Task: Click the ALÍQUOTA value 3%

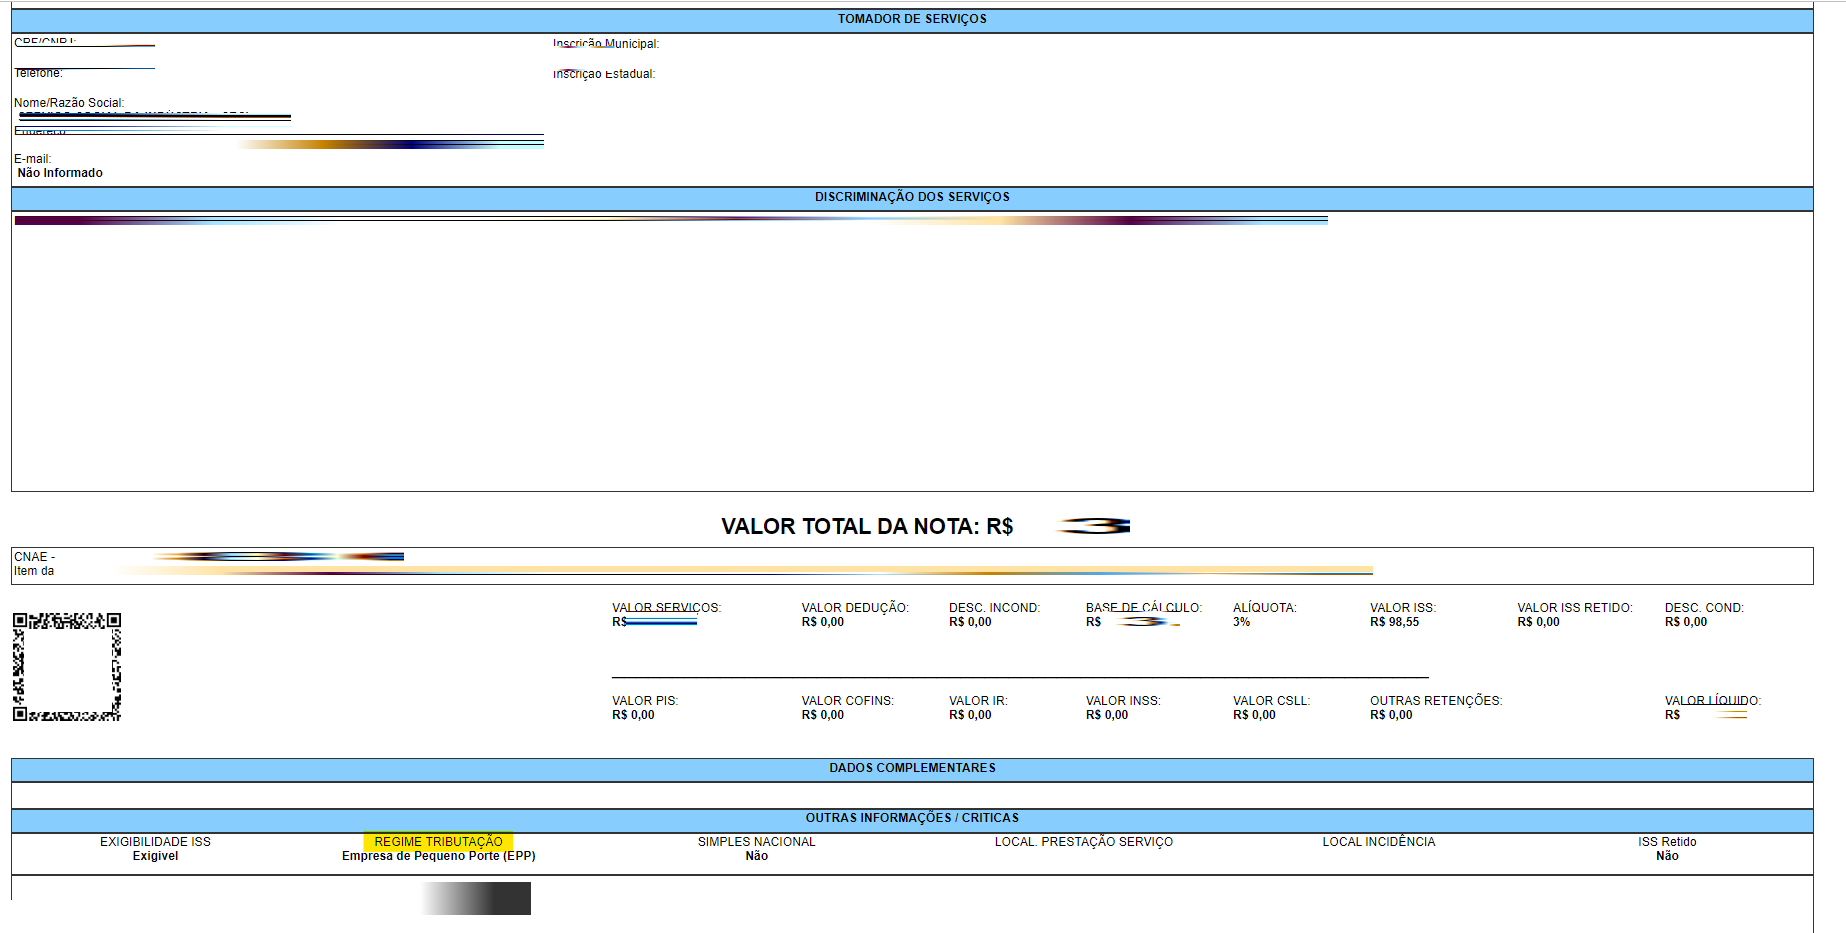Action: click(x=1241, y=622)
